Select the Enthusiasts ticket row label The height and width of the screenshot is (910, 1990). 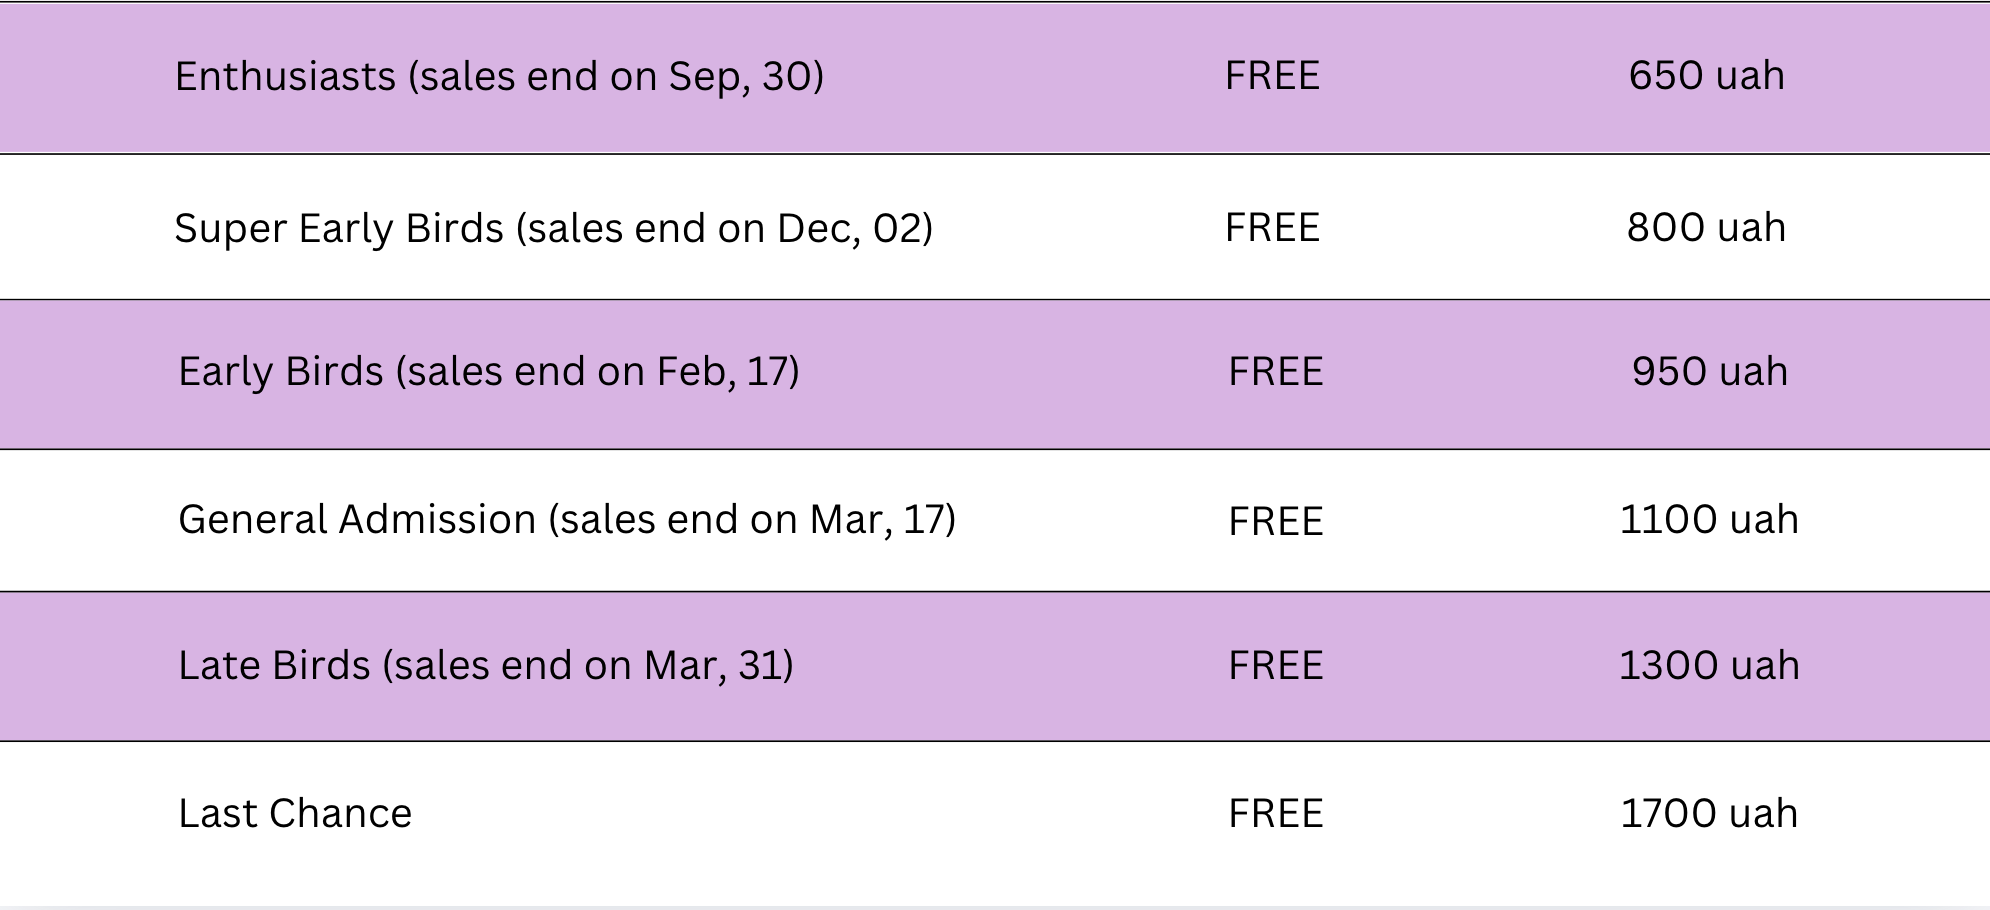pyautogui.click(x=499, y=77)
